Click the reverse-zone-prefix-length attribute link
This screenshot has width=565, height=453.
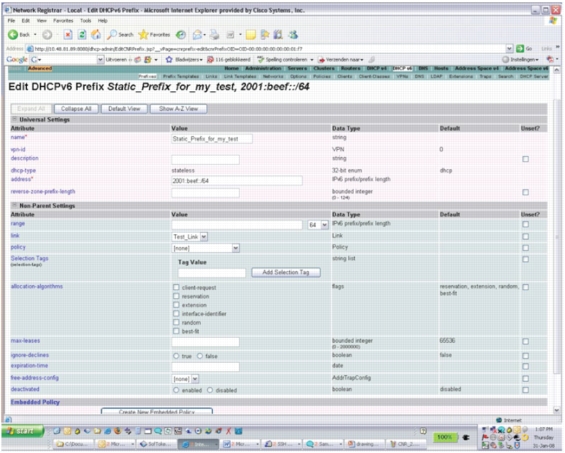point(43,191)
